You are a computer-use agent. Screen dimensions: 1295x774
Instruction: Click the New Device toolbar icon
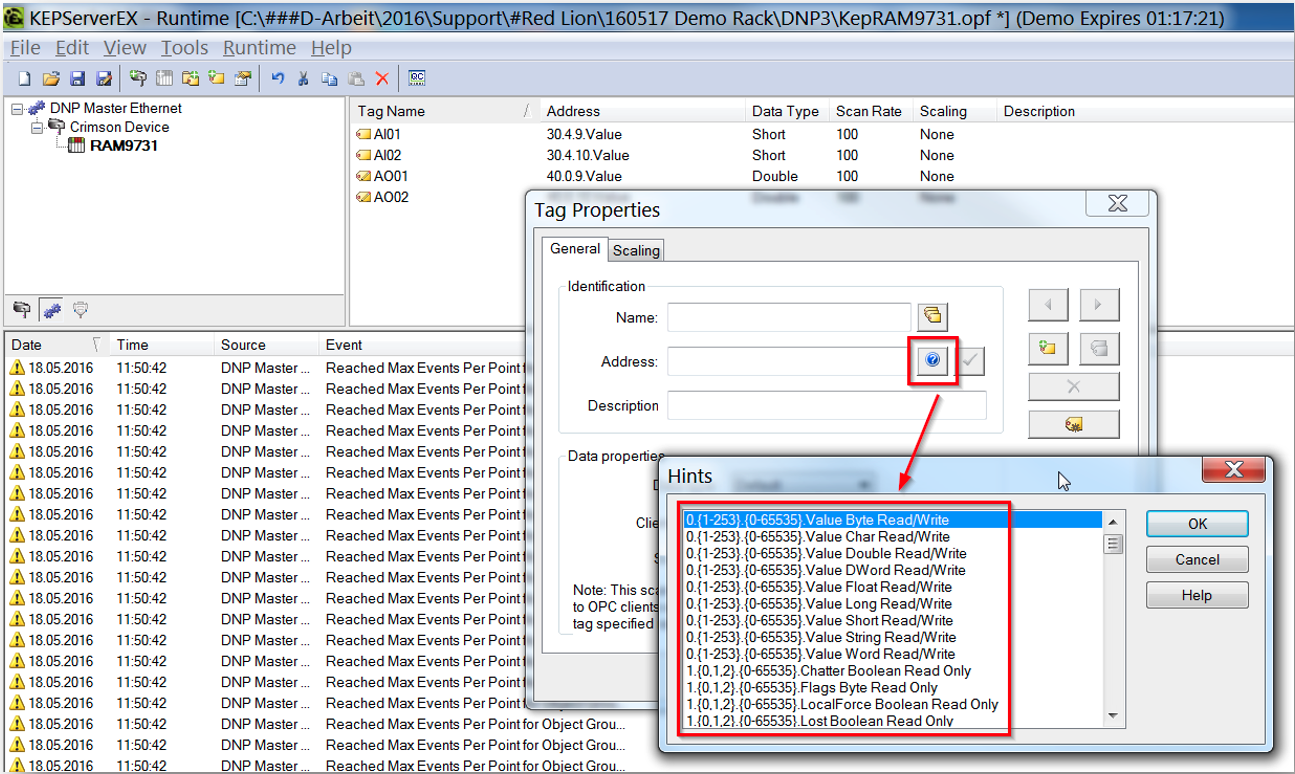coord(164,78)
